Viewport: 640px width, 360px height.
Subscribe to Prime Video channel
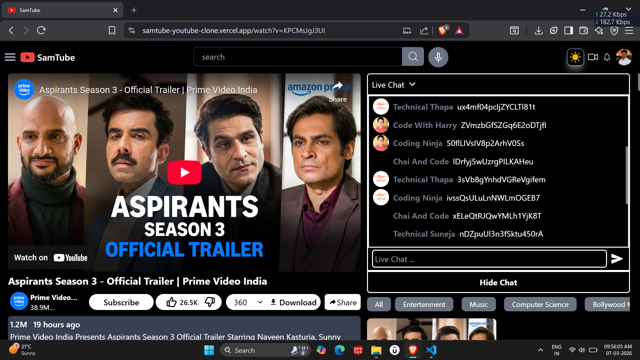[121, 302]
